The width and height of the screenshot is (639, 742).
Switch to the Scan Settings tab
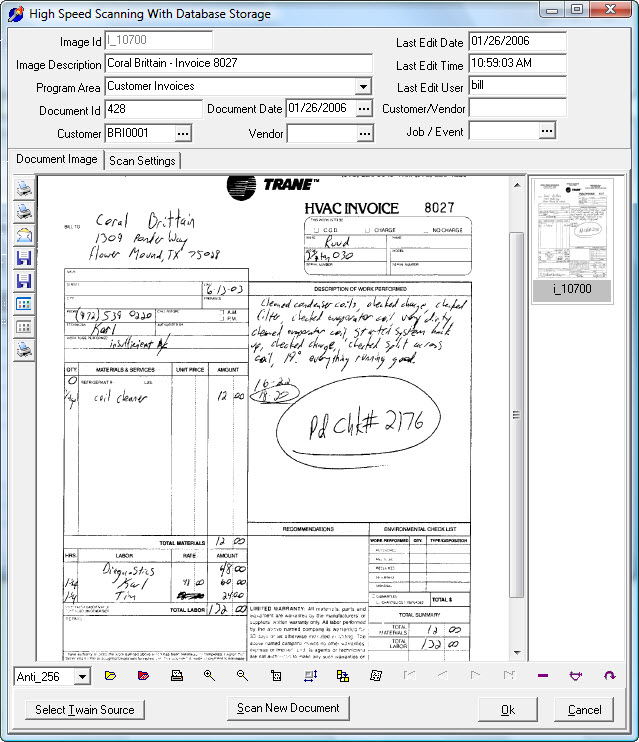(142, 161)
